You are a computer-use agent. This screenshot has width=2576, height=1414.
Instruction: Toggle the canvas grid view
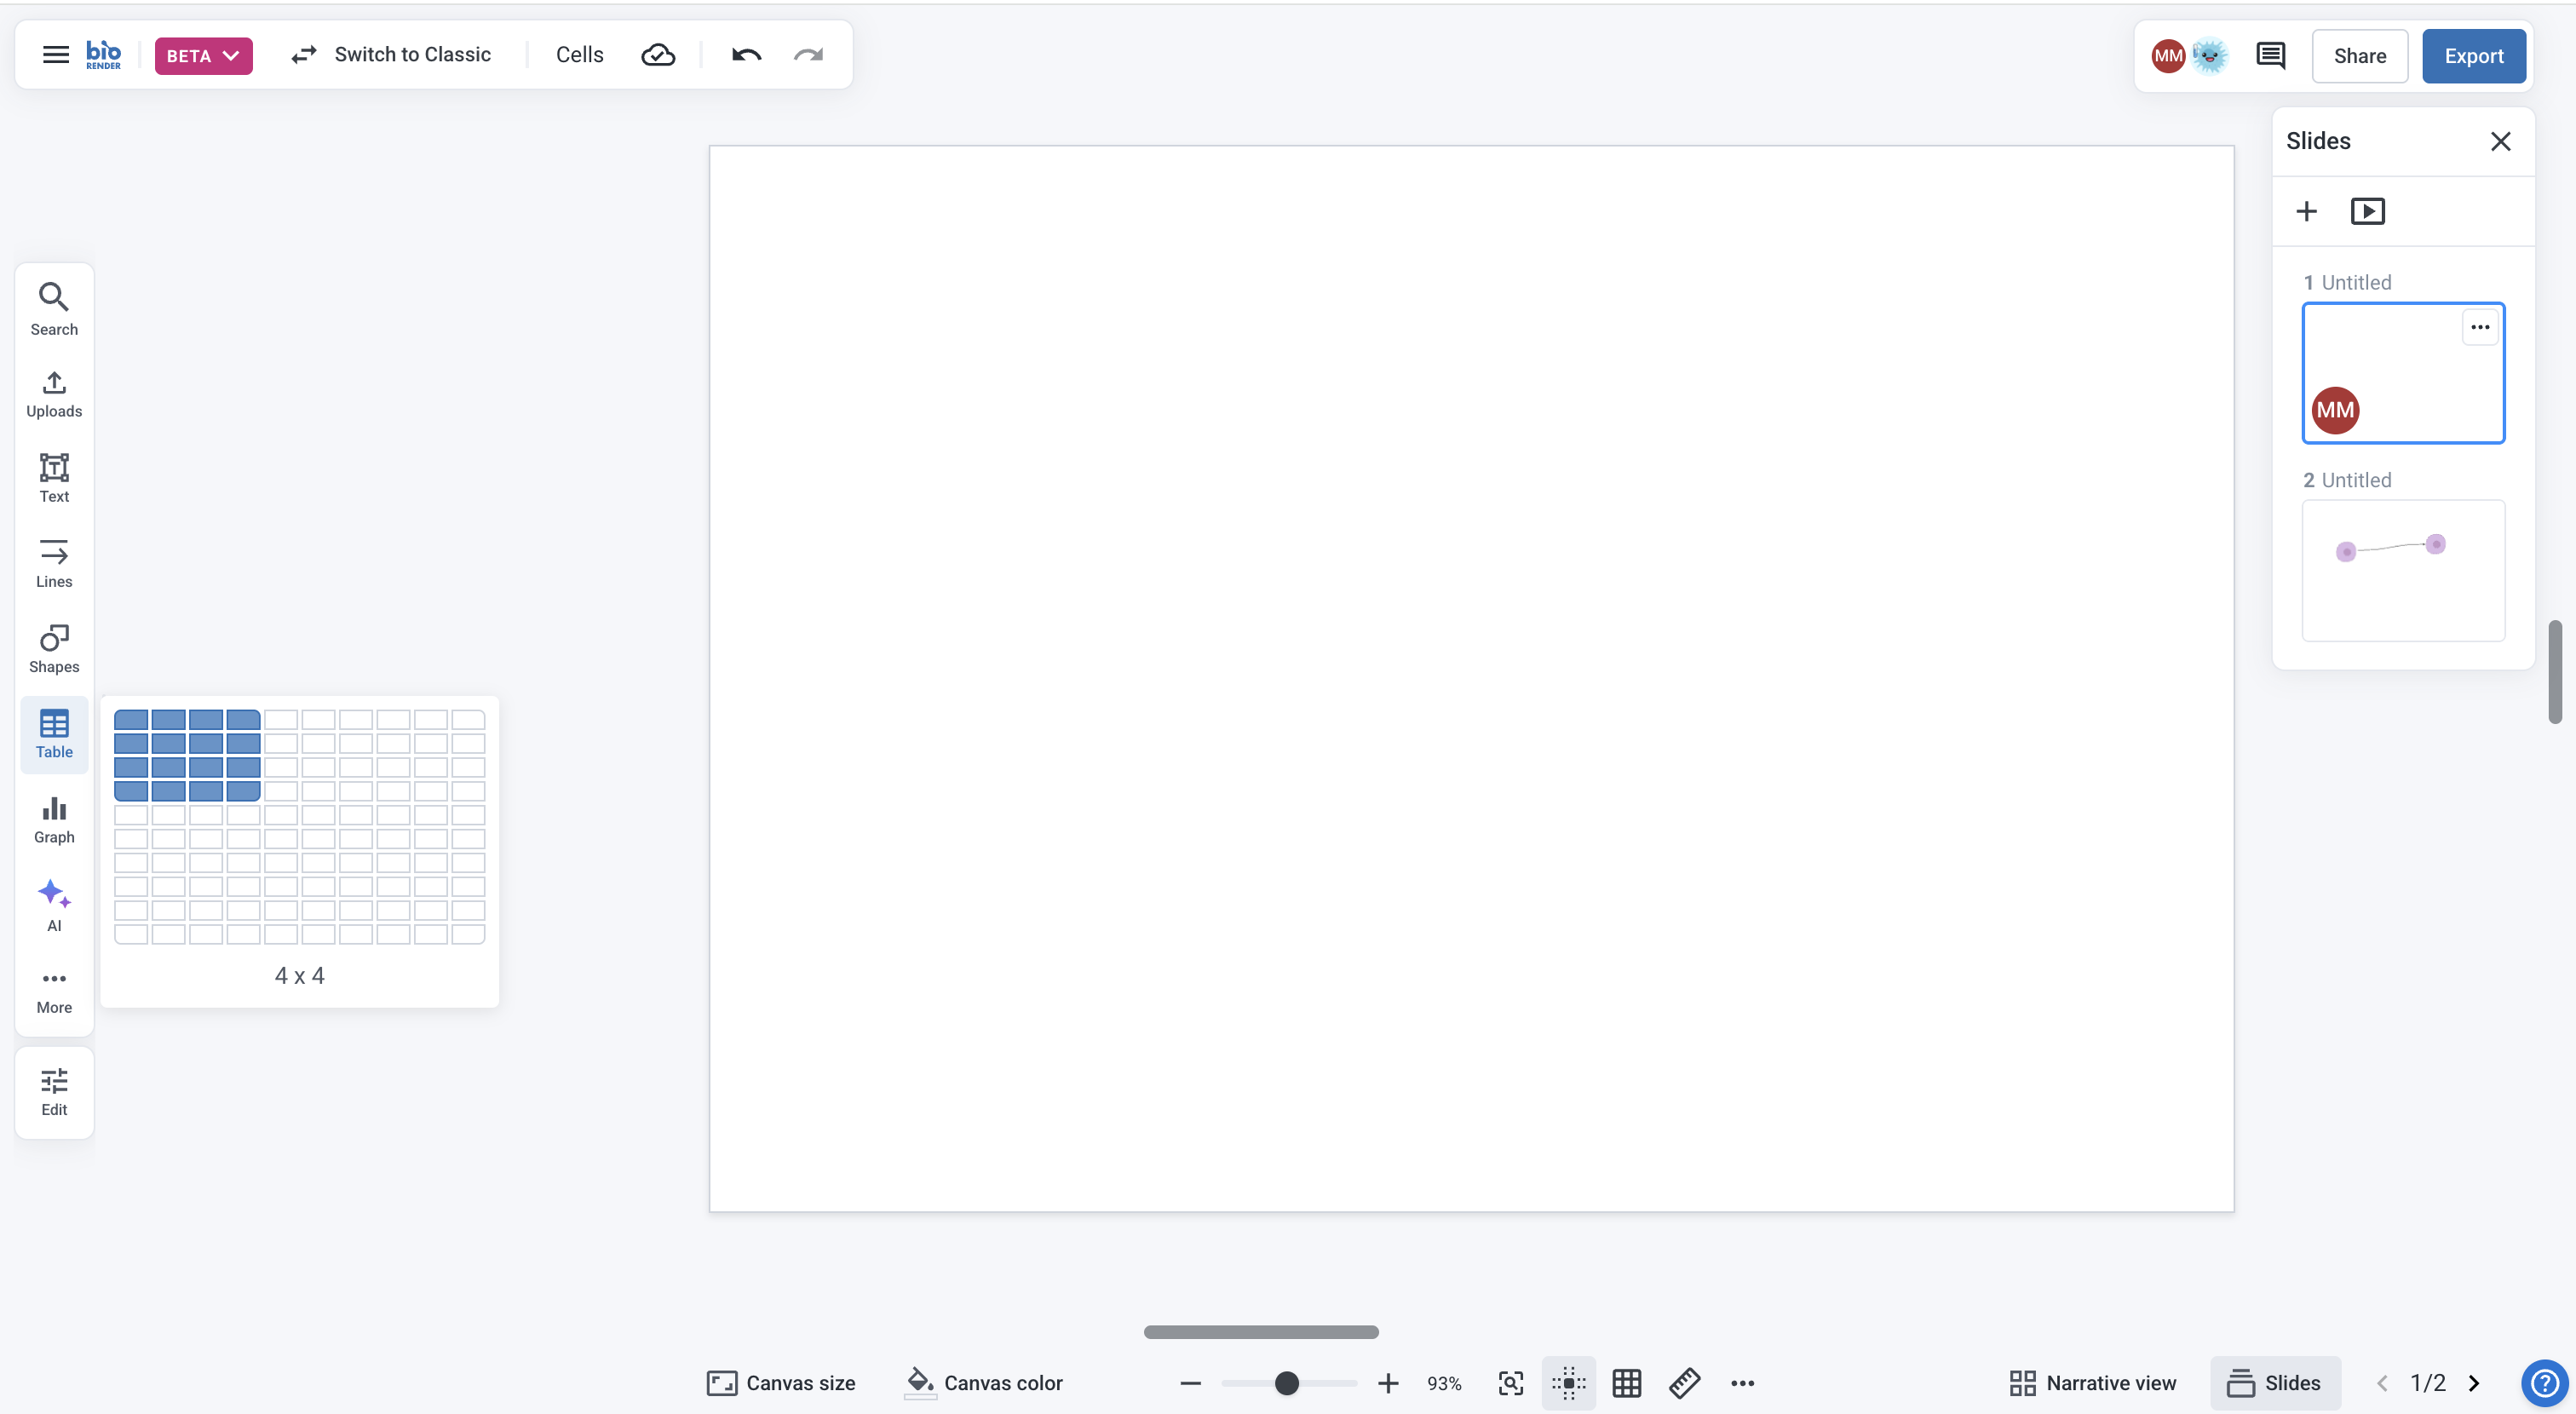[1626, 1383]
